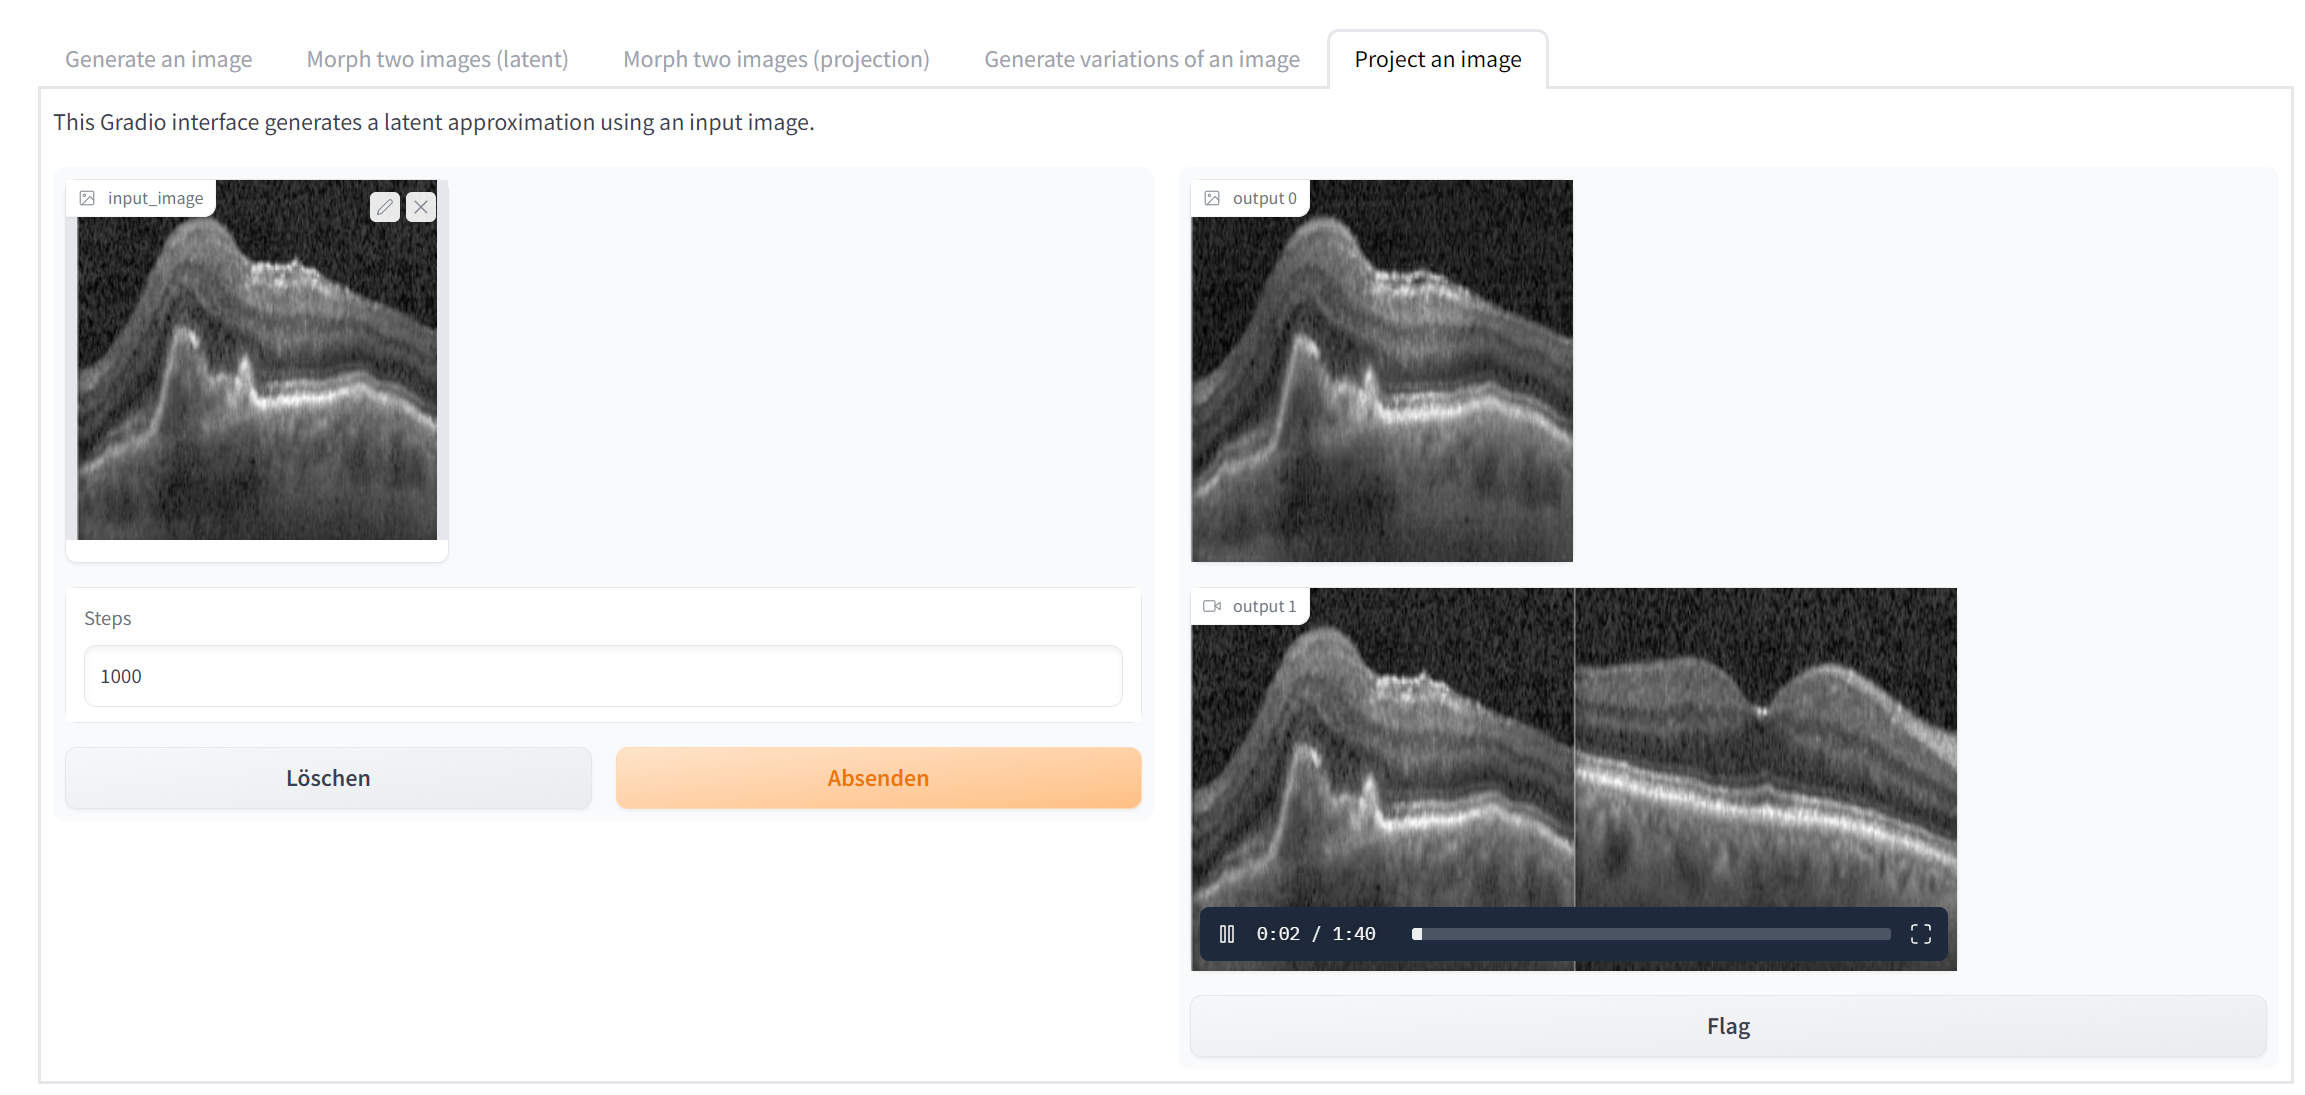Click the output 1 video label icon
2305x1095 pixels.
(x=1212, y=606)
